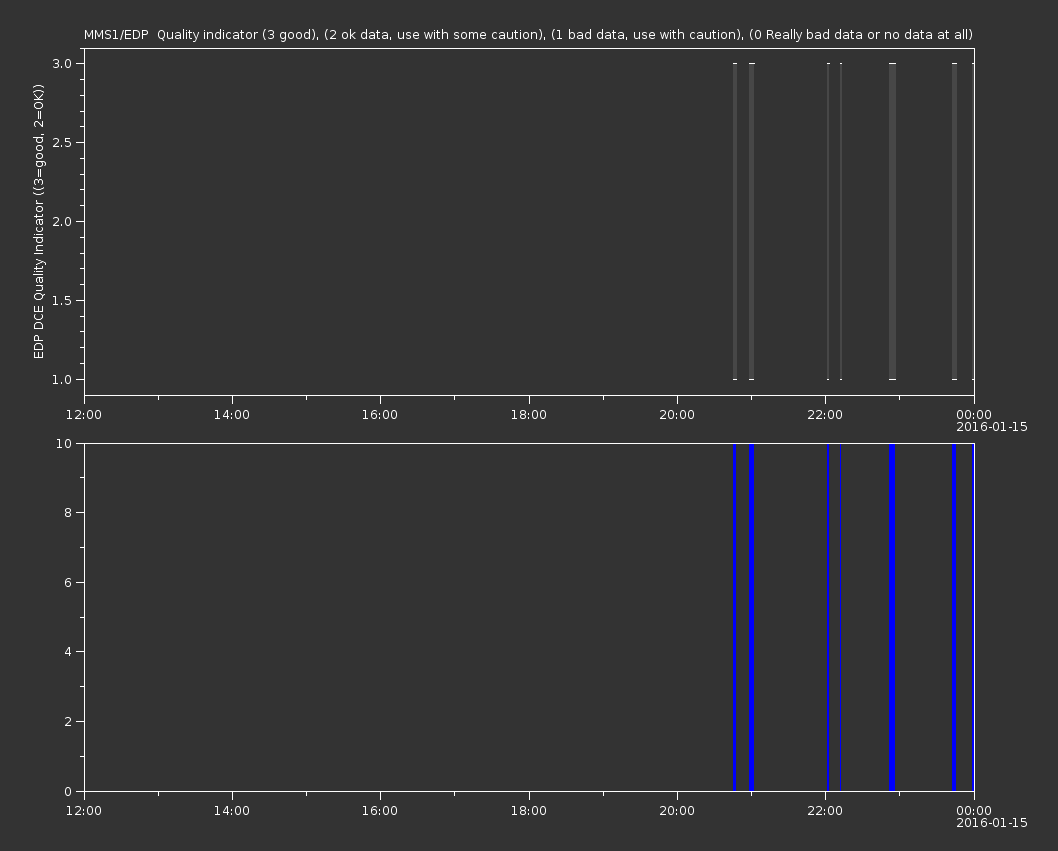Click the 12:00 time label under upper plot
The height and width of the screenshot is (851, 1058).
click(x=84, y=414)
